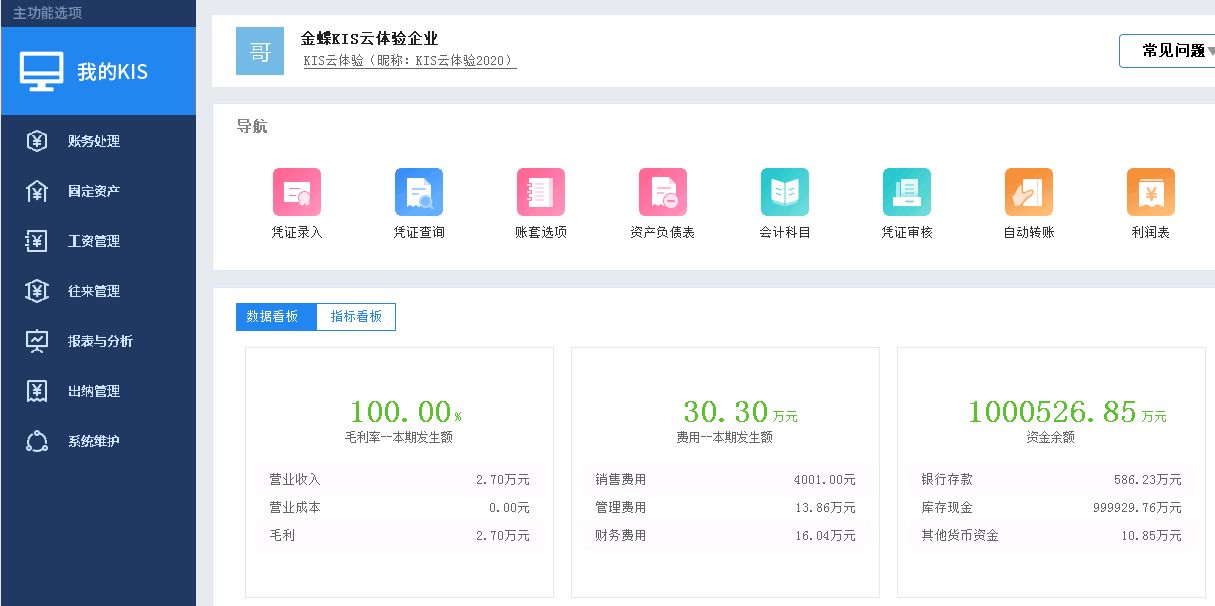Click the 营业收入 row

click(399, 479)
